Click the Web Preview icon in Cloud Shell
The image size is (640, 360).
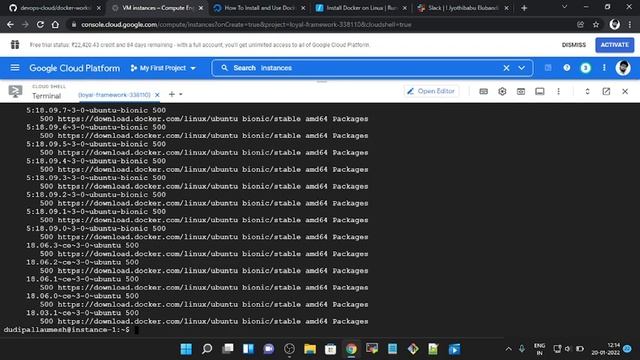coord(521,91)
